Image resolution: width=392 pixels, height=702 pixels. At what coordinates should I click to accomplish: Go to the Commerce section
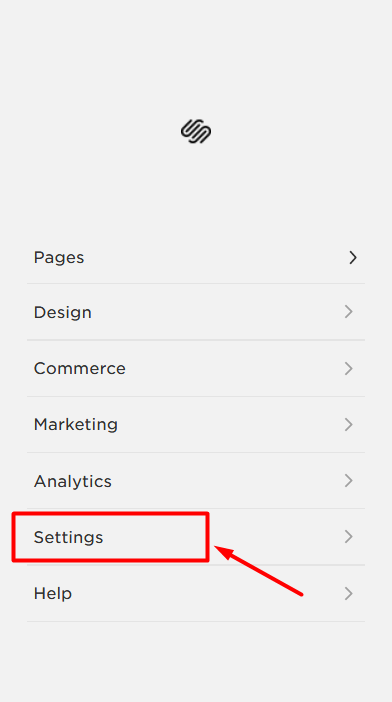click(x=80, y=368)
